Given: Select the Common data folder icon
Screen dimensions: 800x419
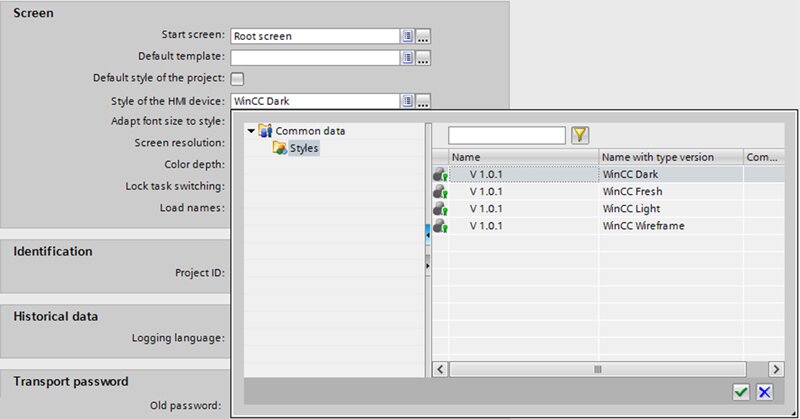Looking at the screenshot, I should [x=265, y=131].
